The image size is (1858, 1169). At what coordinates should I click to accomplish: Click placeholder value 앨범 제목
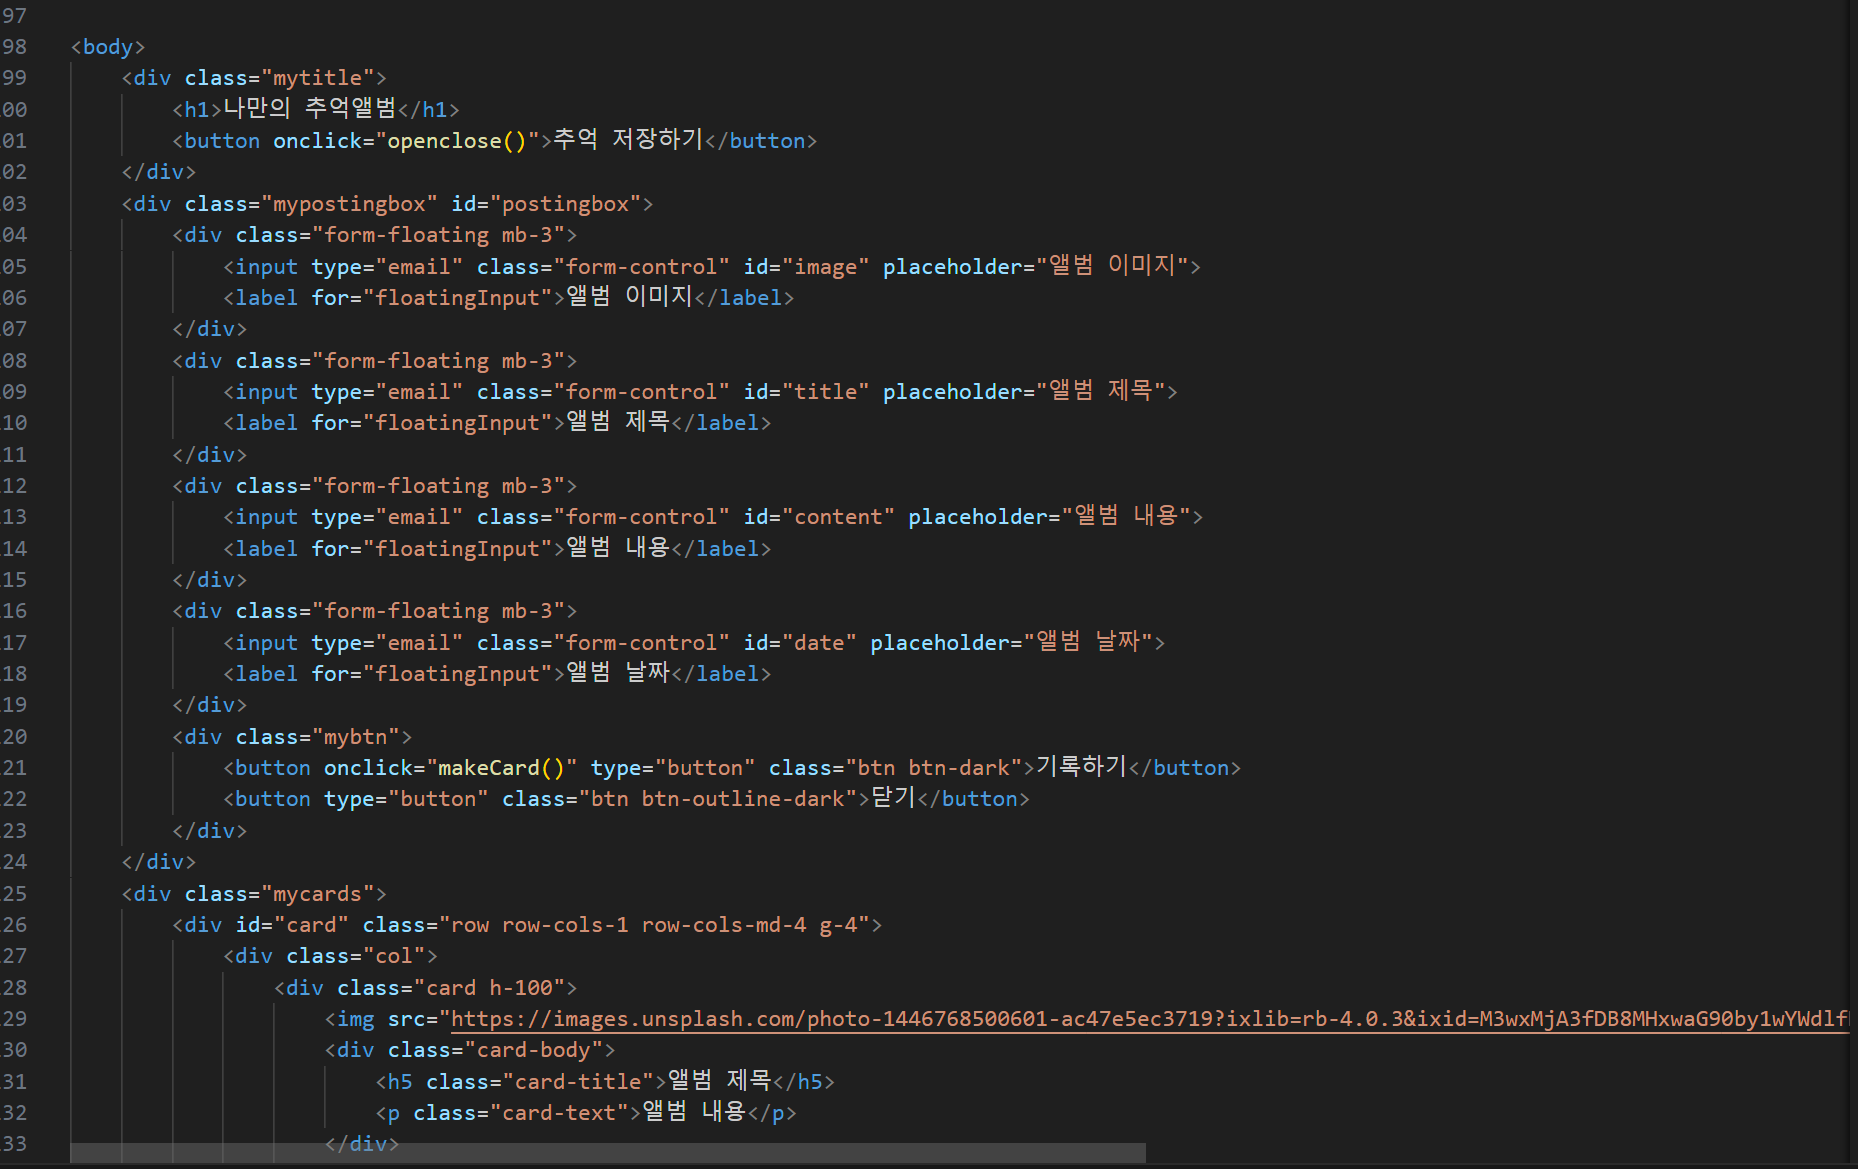[x=1101, y=391]
